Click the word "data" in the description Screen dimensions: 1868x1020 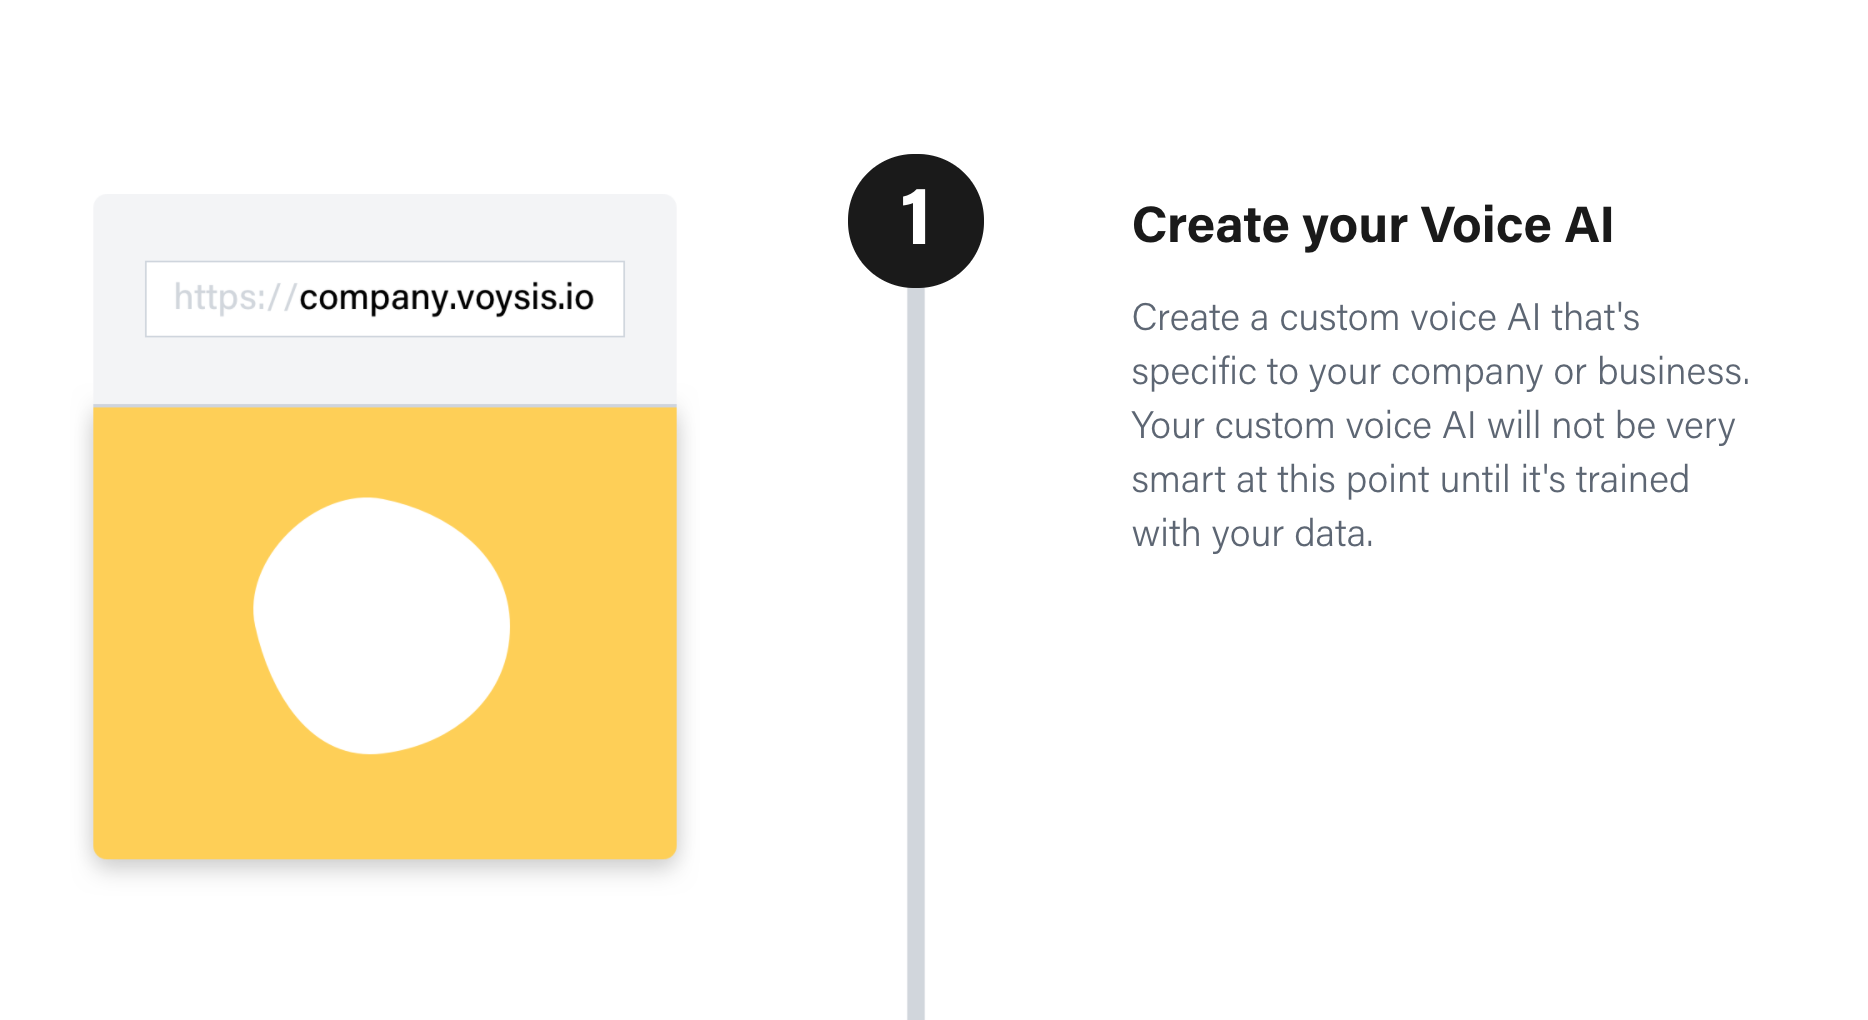(1329, 534)
